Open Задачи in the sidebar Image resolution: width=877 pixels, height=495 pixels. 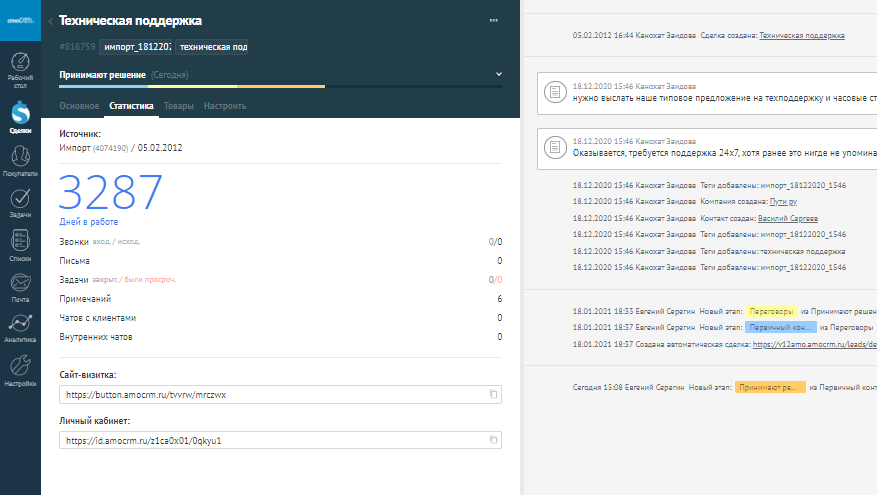coord(20,203)
